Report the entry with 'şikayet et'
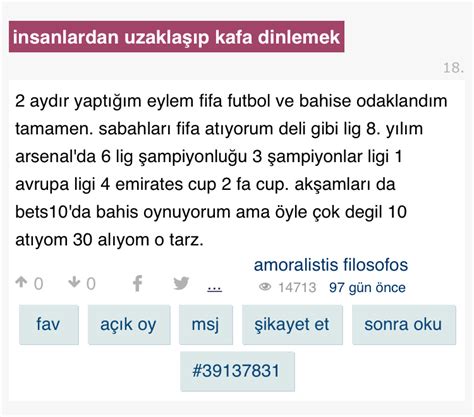Screen dimensions: 474x417 (292, 324)
